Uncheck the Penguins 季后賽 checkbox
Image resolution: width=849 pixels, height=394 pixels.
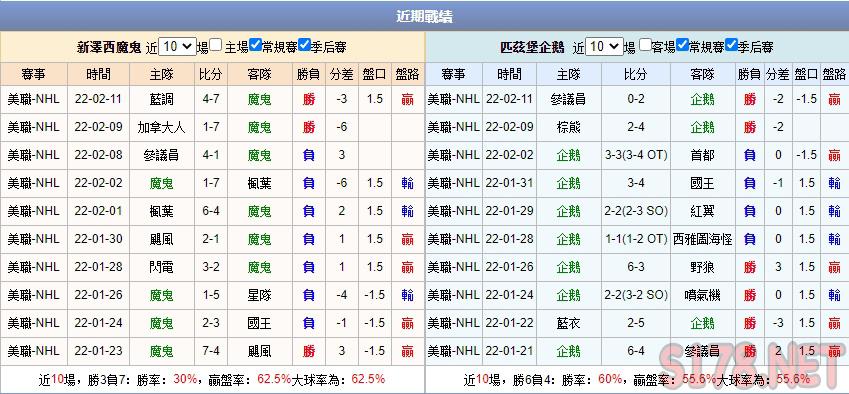pyautogui.click(x=731, y=45)
